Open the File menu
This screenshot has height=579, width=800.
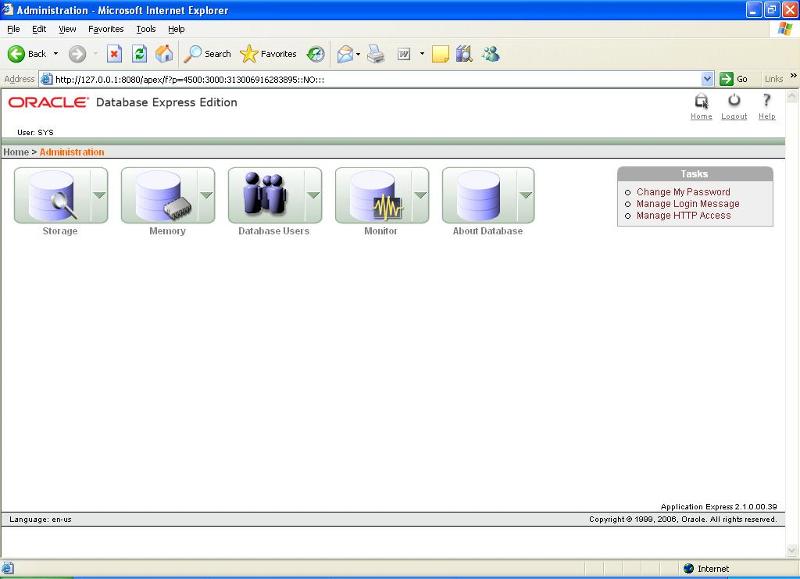coord(14,29)
